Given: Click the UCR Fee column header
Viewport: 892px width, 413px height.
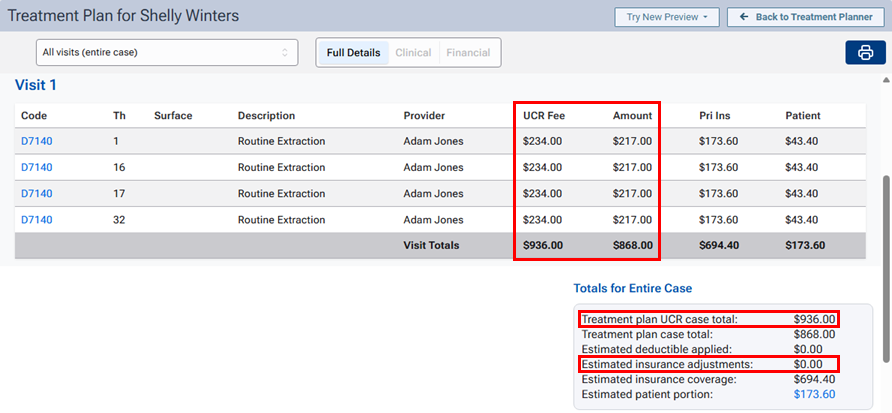Looking at the screenshot, I should point(543,115).
